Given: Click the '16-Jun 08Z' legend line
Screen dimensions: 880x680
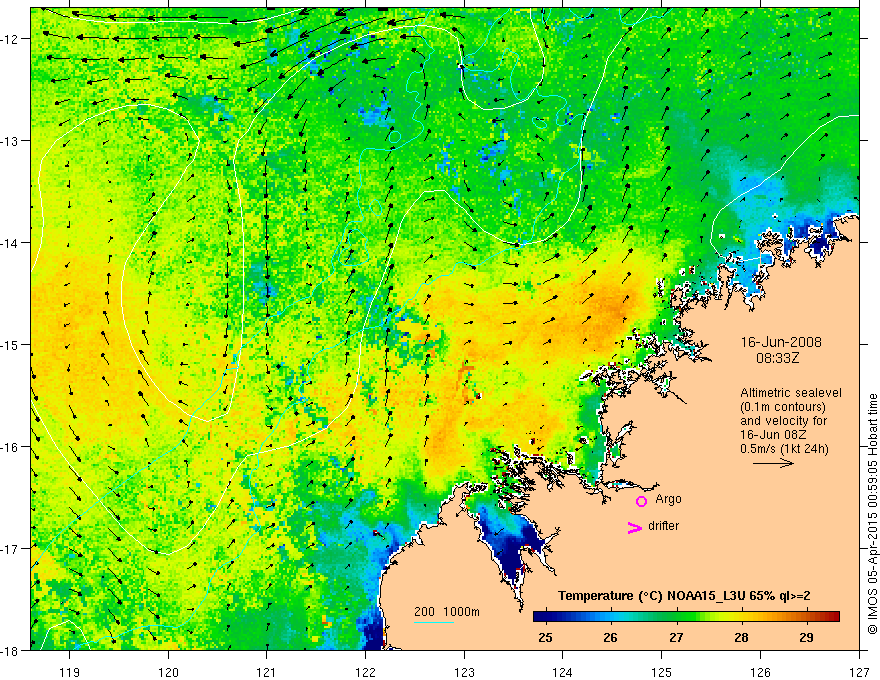Looking at the screenshot, I should 769,434.
